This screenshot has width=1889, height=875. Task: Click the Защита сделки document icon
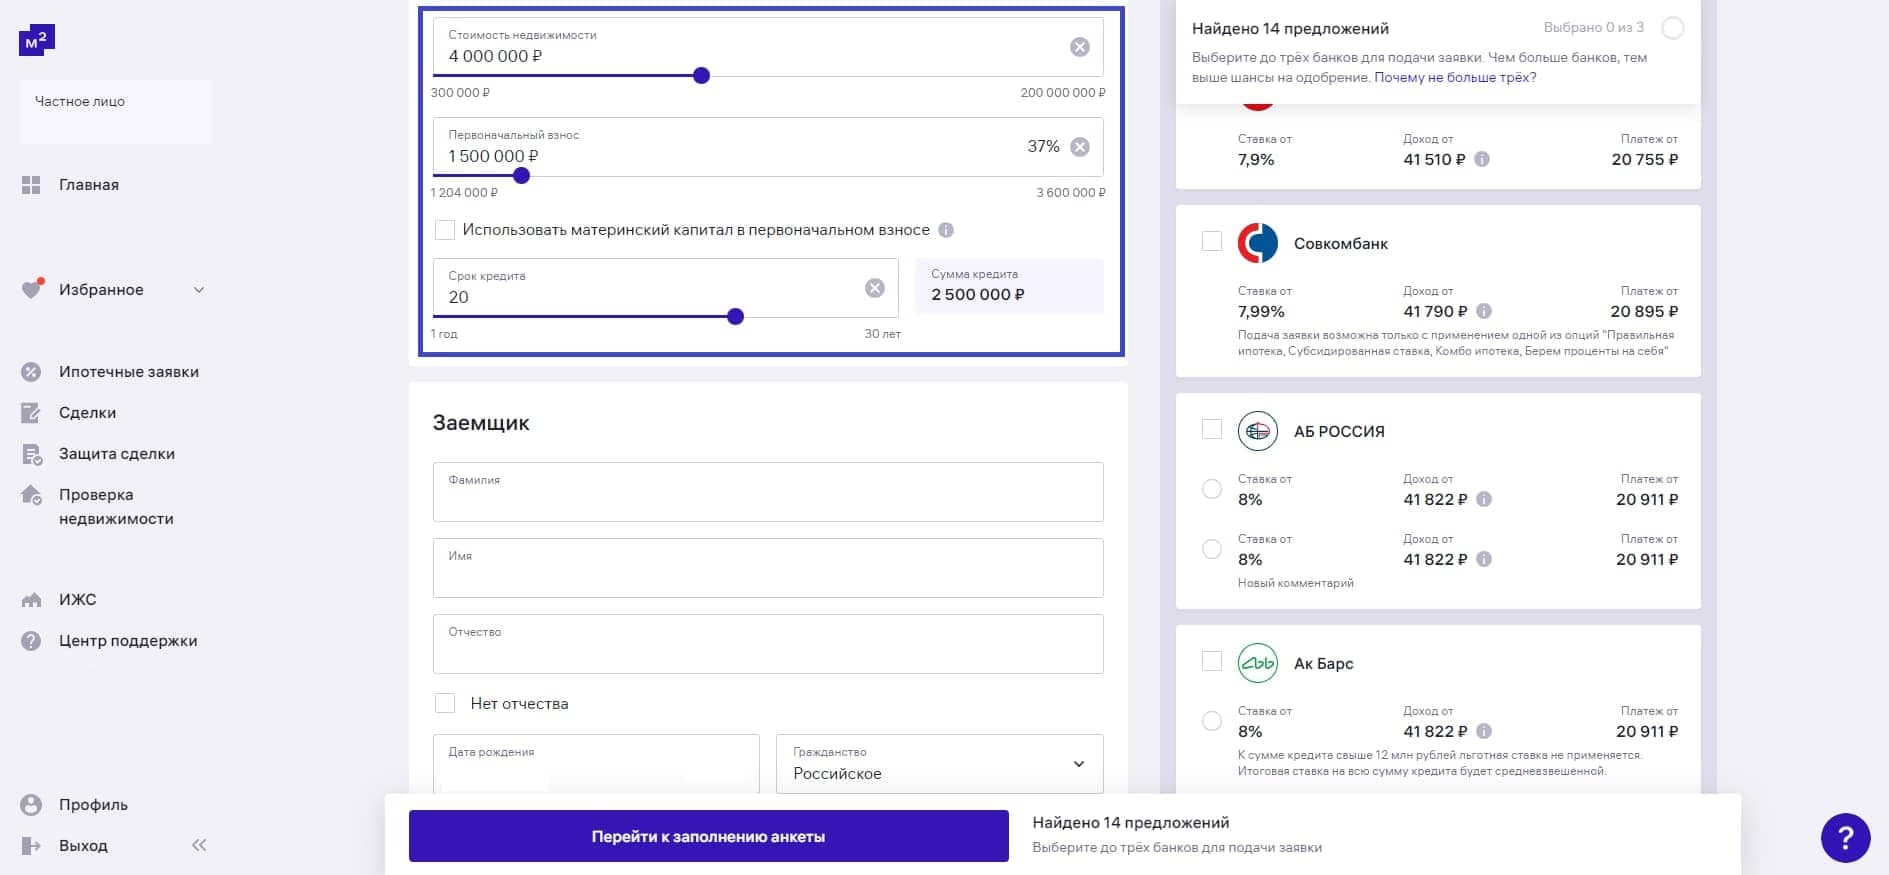31,454
